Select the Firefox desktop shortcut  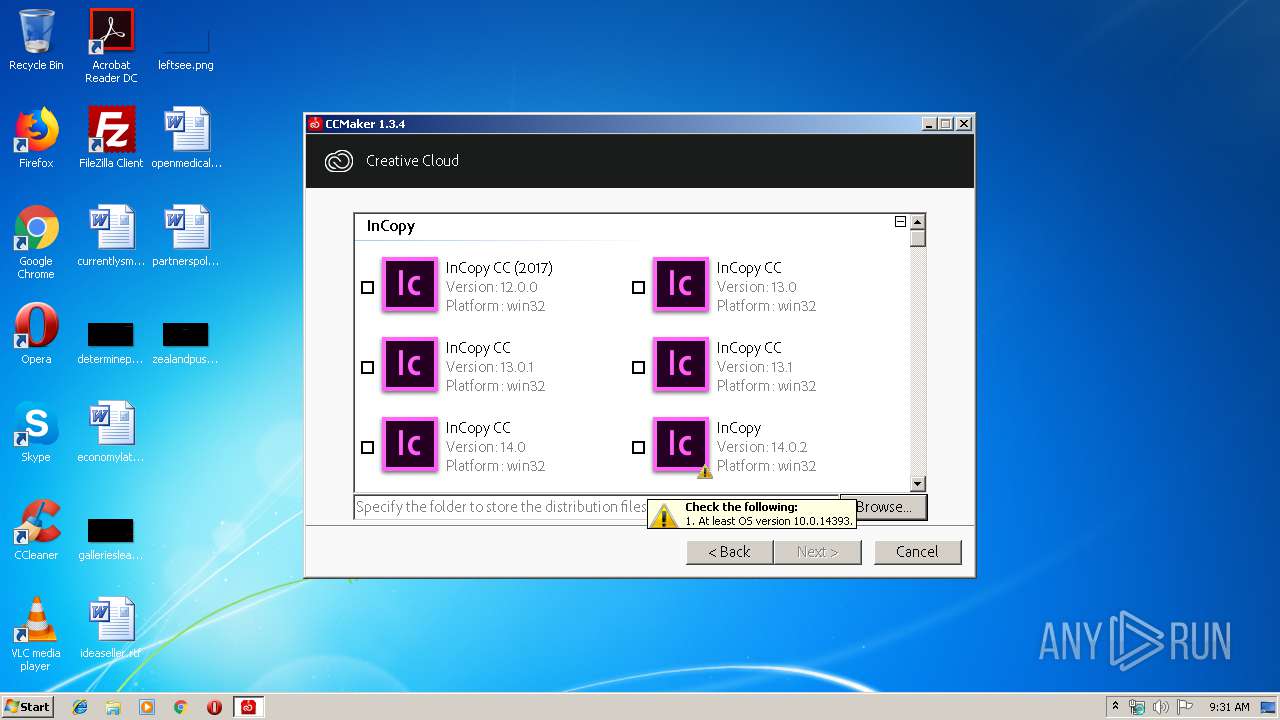(x=36, y=138)
